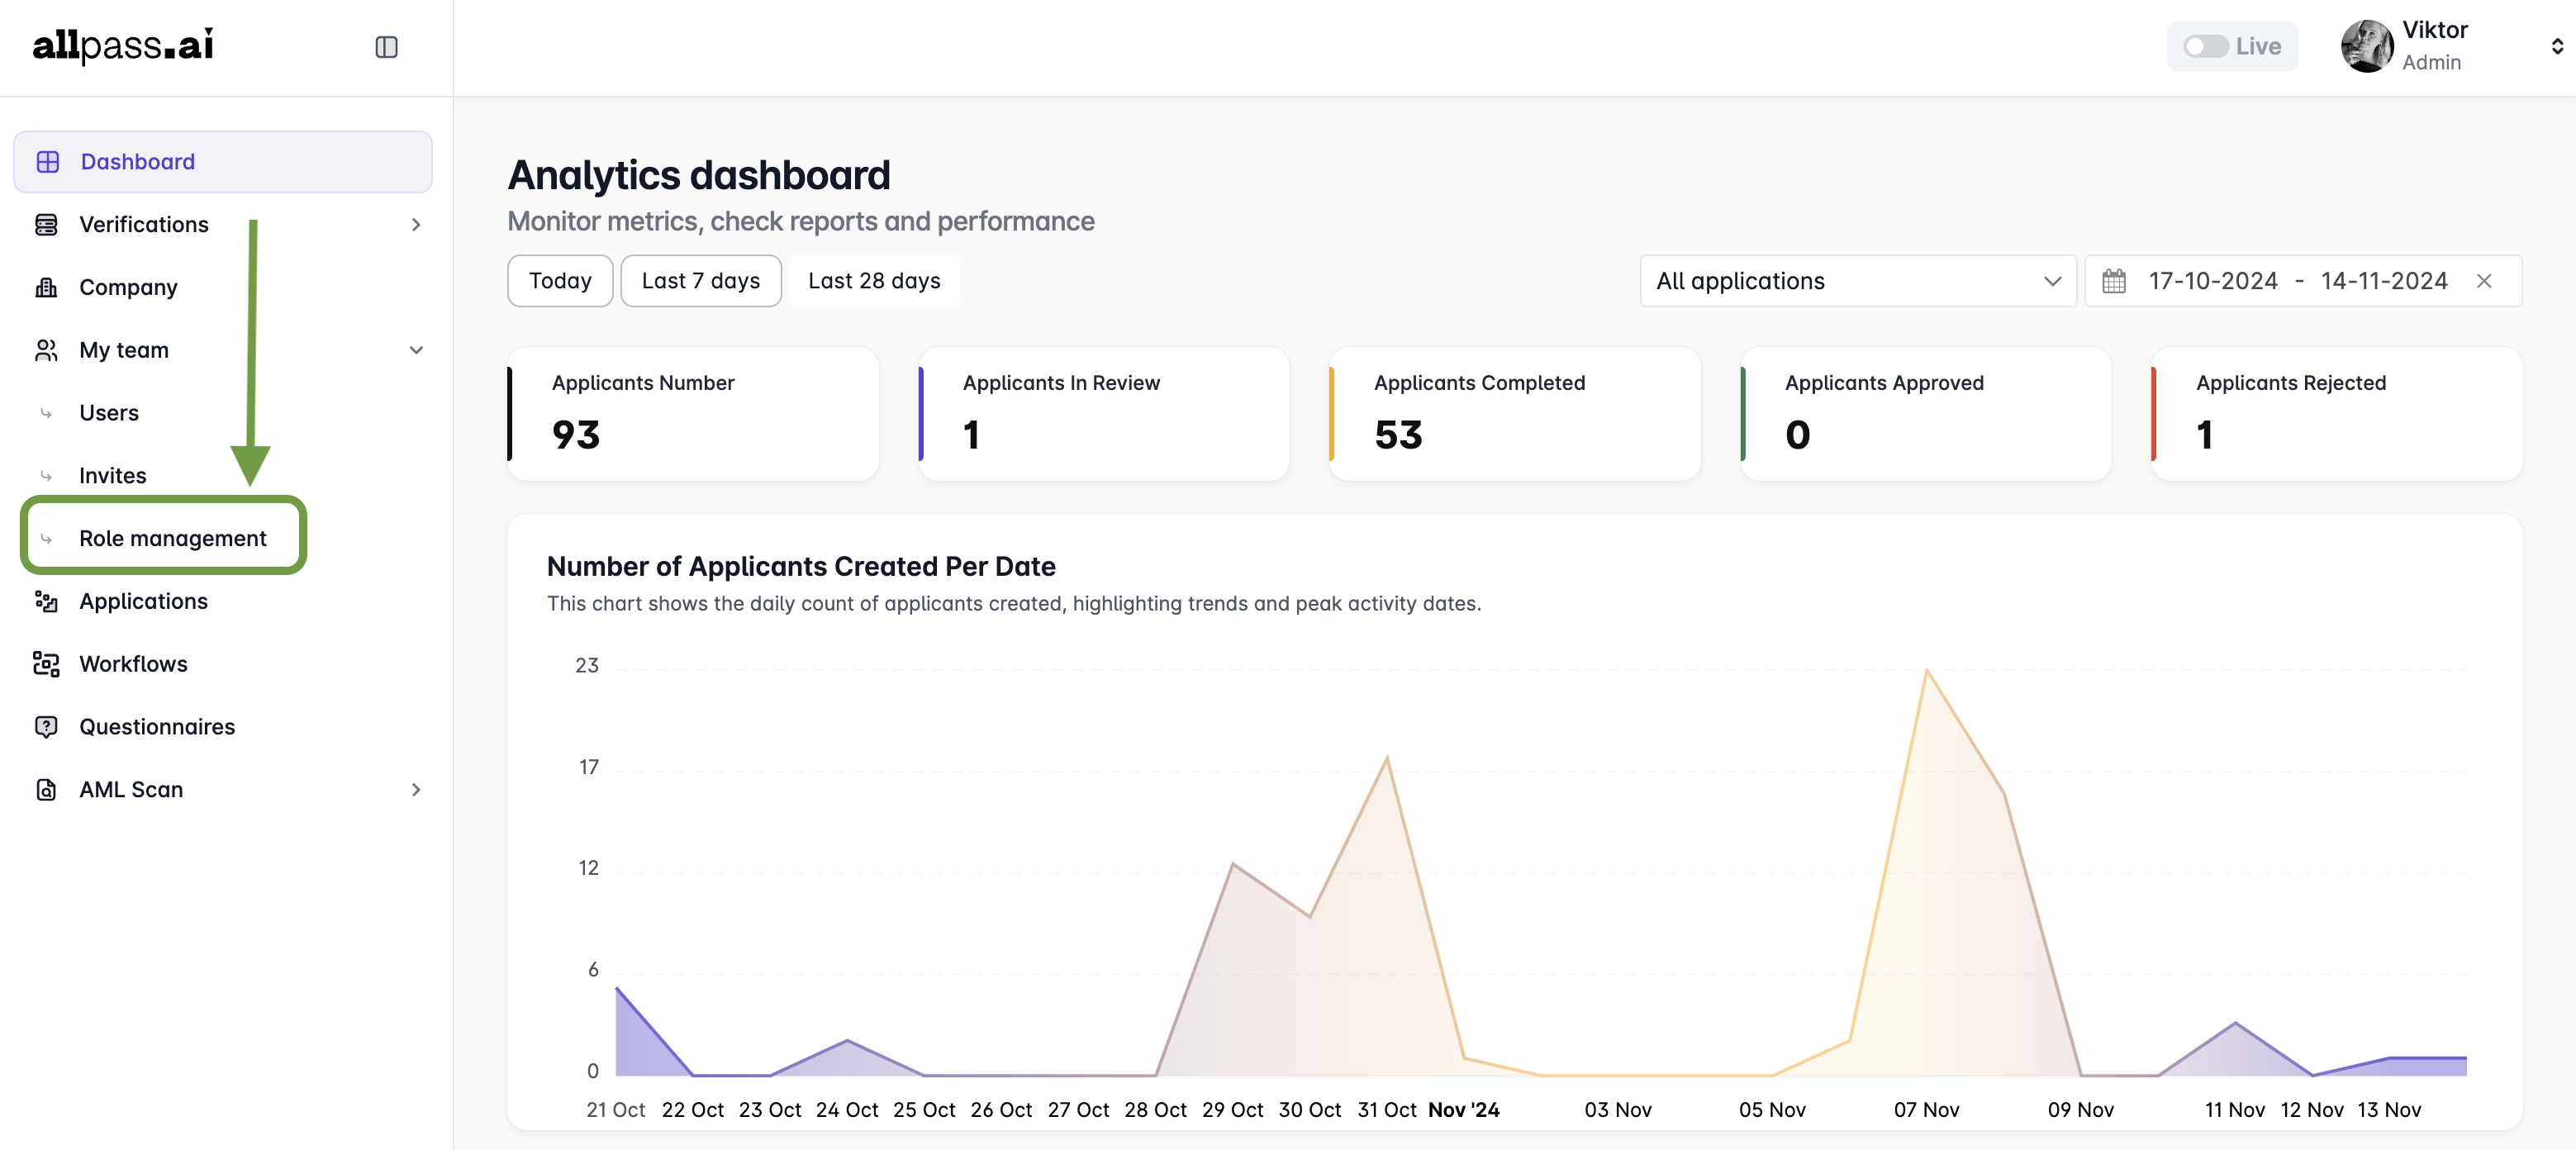Click the Verifications stack icon
2576x1150 pixels.
[46, 225]
